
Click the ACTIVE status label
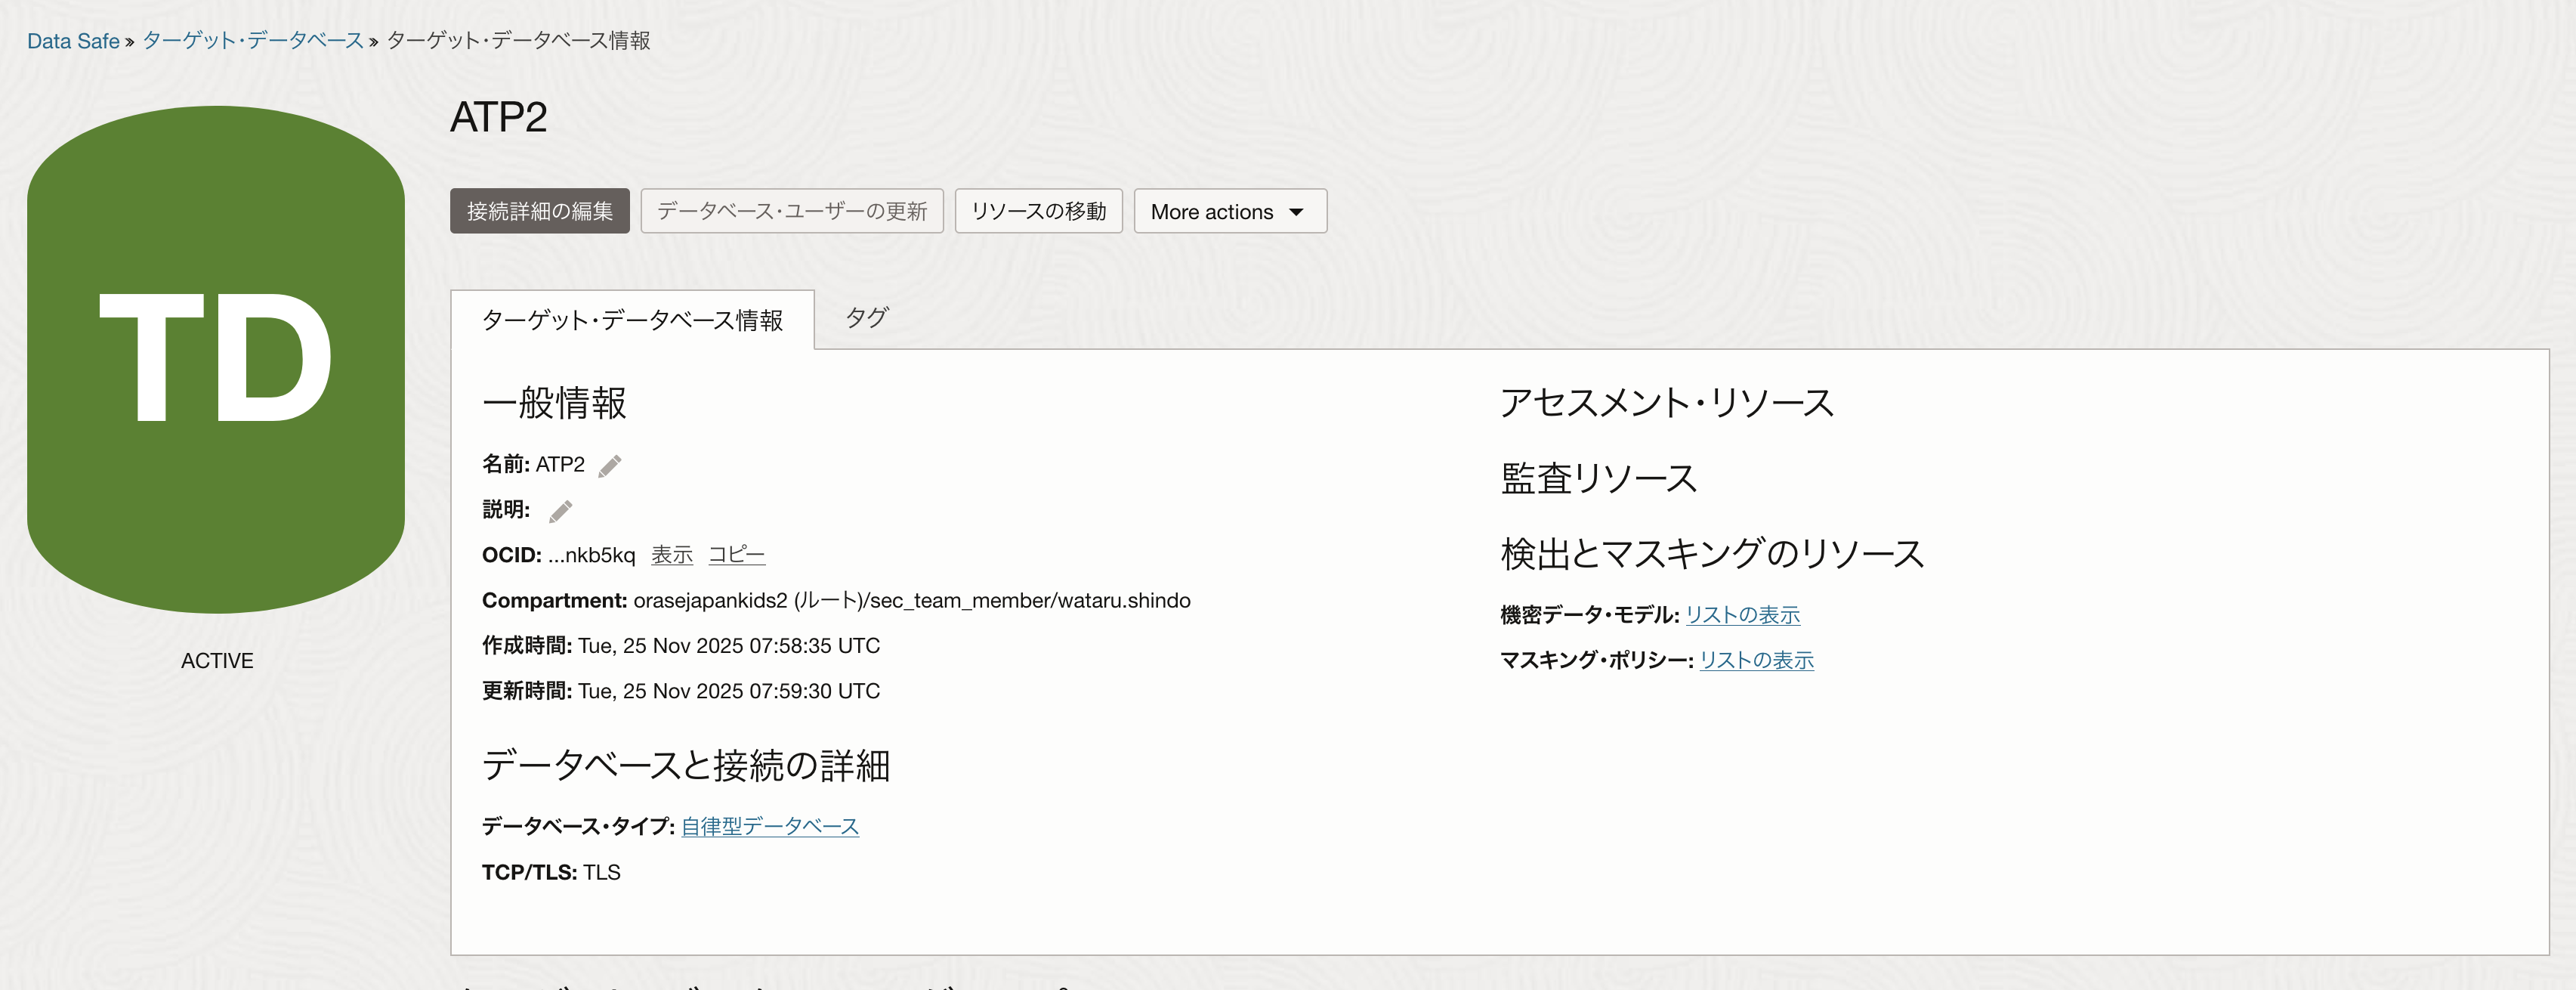click(216, 660)
